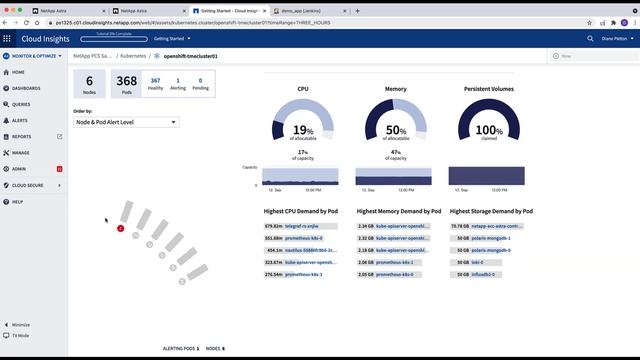Expand the Monitor & Optimize menu
This screenshot has width=640, height=360.
tap(33, 56)
